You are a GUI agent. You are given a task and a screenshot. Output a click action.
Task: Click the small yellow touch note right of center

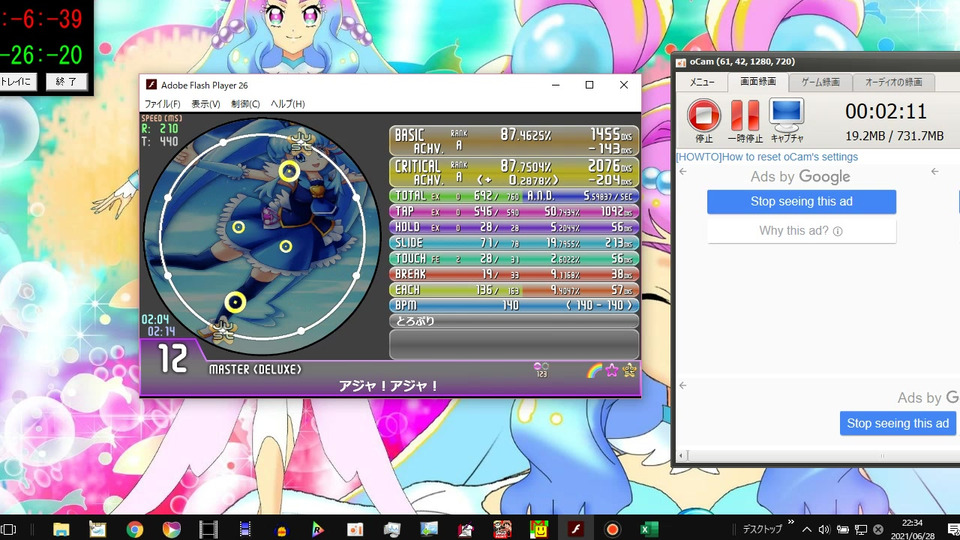coord(285,246)
